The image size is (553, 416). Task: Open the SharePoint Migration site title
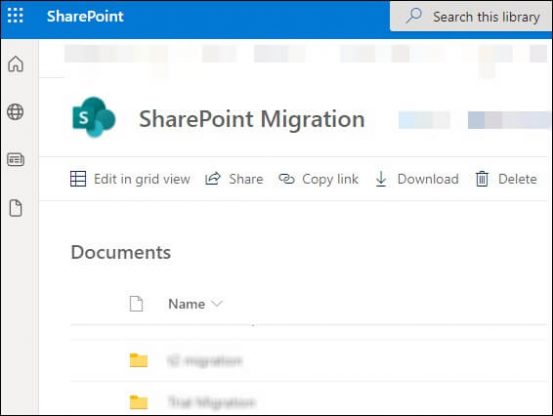tap(252, 119)
